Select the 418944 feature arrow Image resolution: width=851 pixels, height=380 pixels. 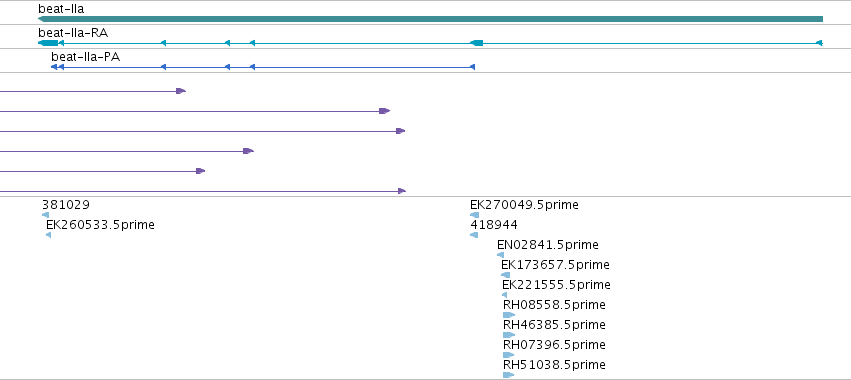474,235
